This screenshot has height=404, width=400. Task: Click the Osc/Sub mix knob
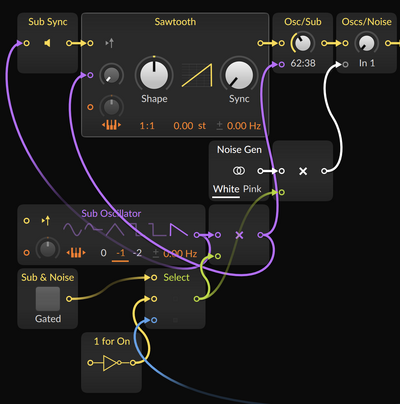click(x=303, y=43)
